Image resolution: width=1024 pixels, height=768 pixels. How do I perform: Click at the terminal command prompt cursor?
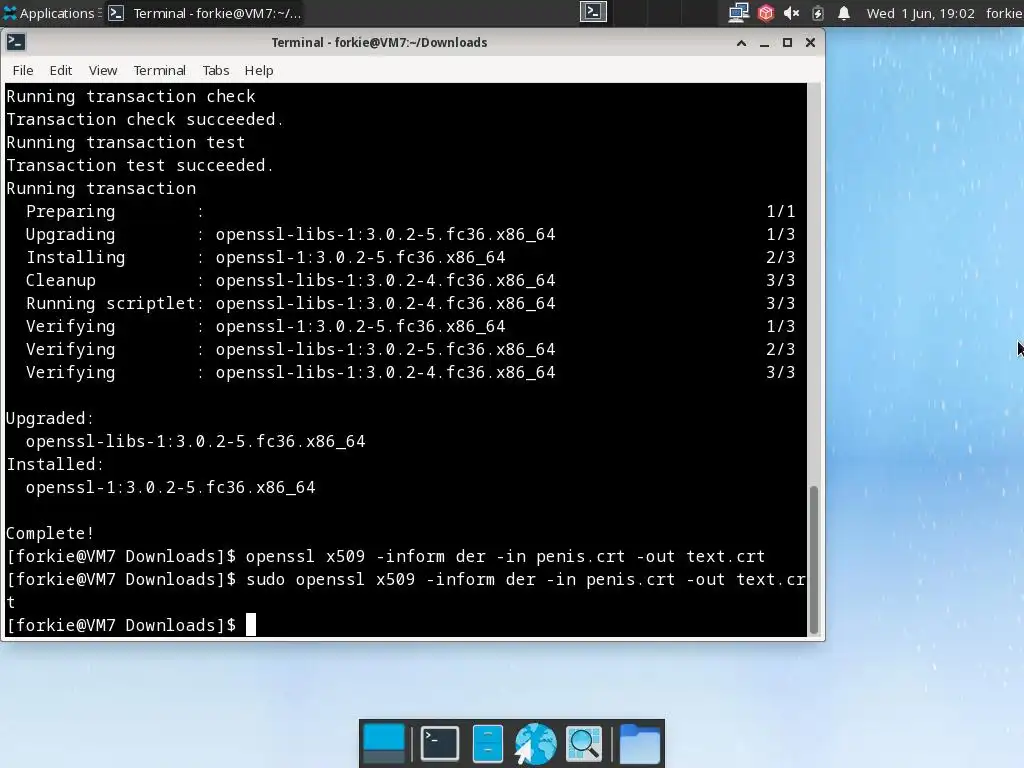[251, 625]
